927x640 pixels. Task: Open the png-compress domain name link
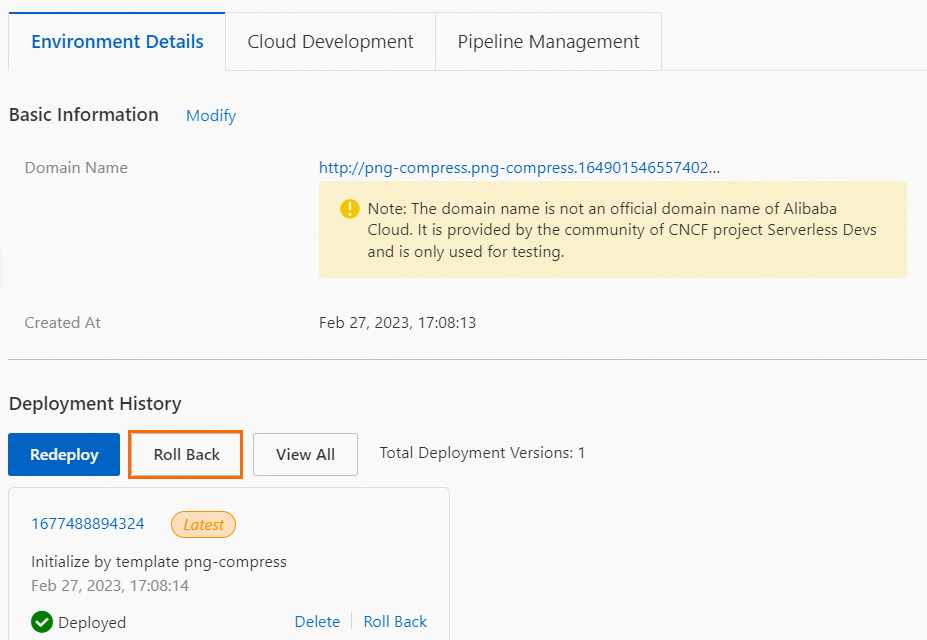[x=520, y=167]
